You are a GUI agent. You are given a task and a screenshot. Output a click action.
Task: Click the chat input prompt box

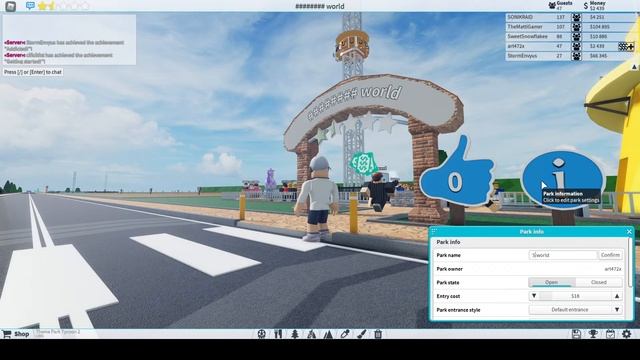tap(33, 72)
